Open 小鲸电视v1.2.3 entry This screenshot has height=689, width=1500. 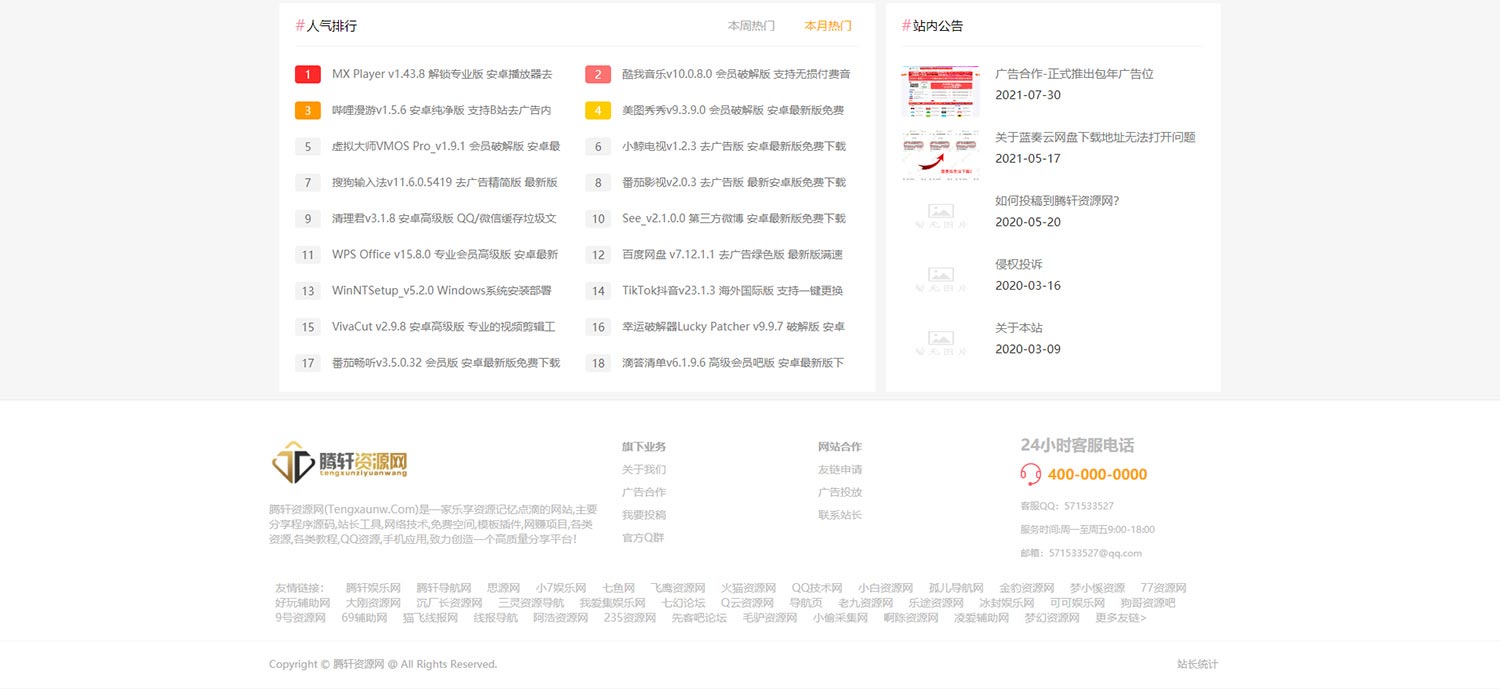point(734,146)
